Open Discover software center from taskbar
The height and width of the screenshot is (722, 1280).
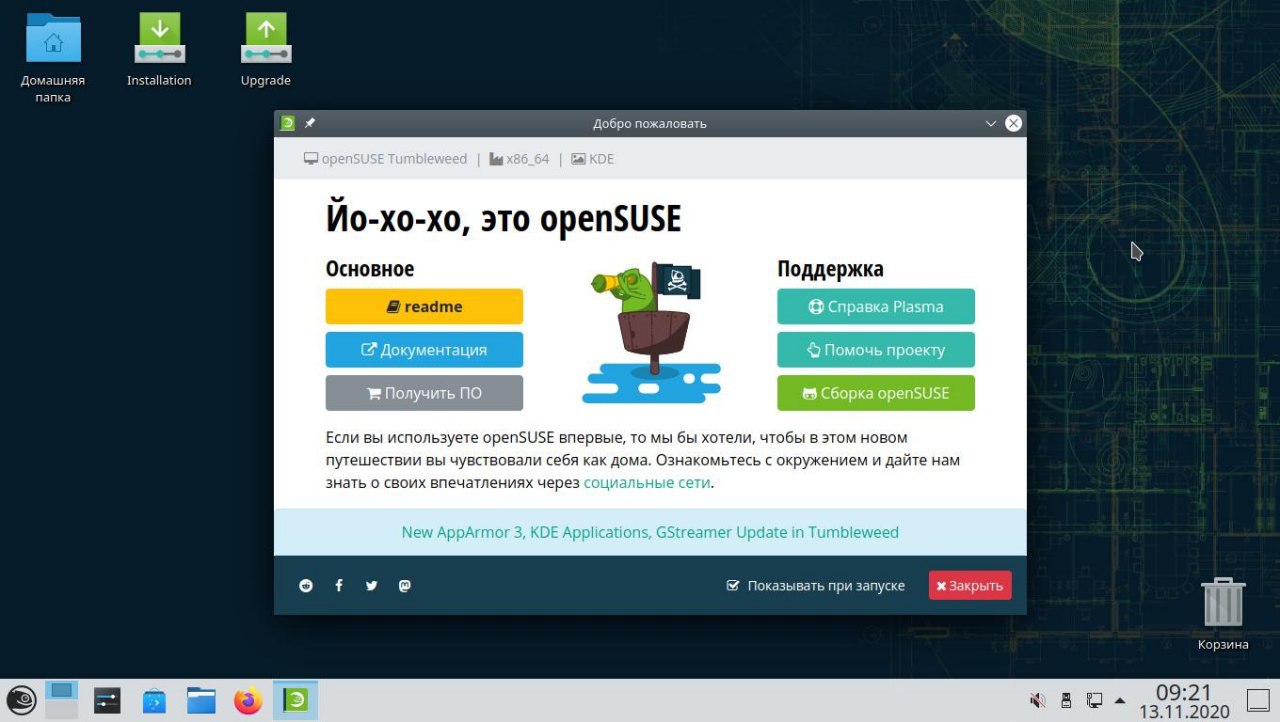coord(154,700)
